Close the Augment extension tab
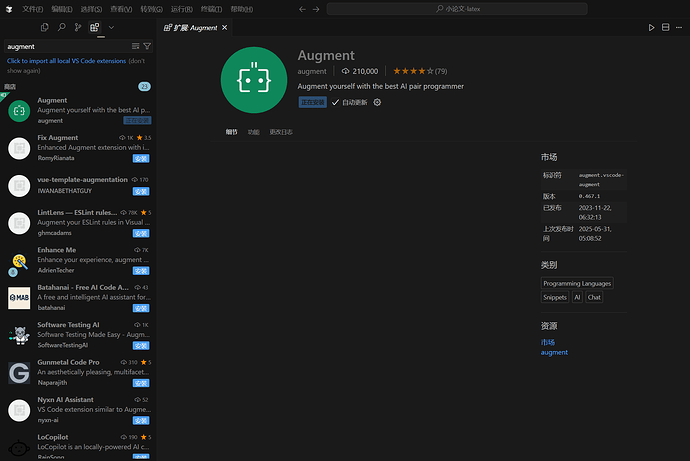Screen dimensions: 690x461 [x=225, y=27]
